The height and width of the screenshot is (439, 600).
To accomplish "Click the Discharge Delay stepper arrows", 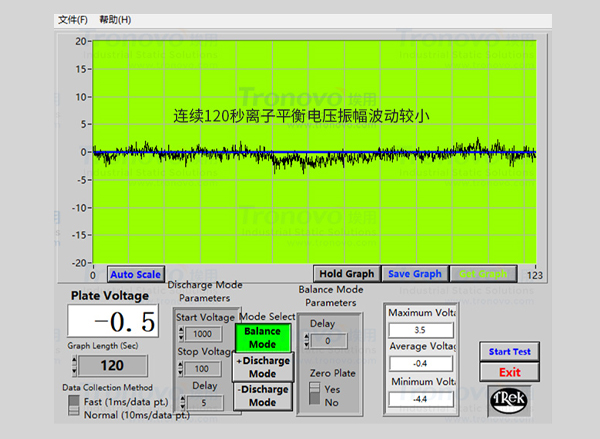I will 183,403.
